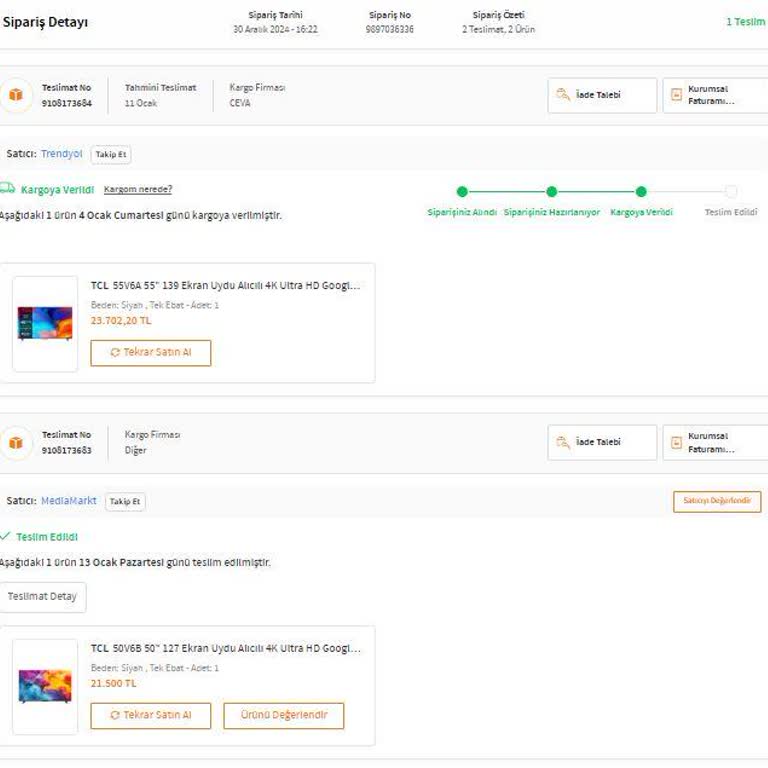Screen dimensions: 768x768
Task: Open İade Talebi for the CEVA delivery
Action: click(602, 95)
